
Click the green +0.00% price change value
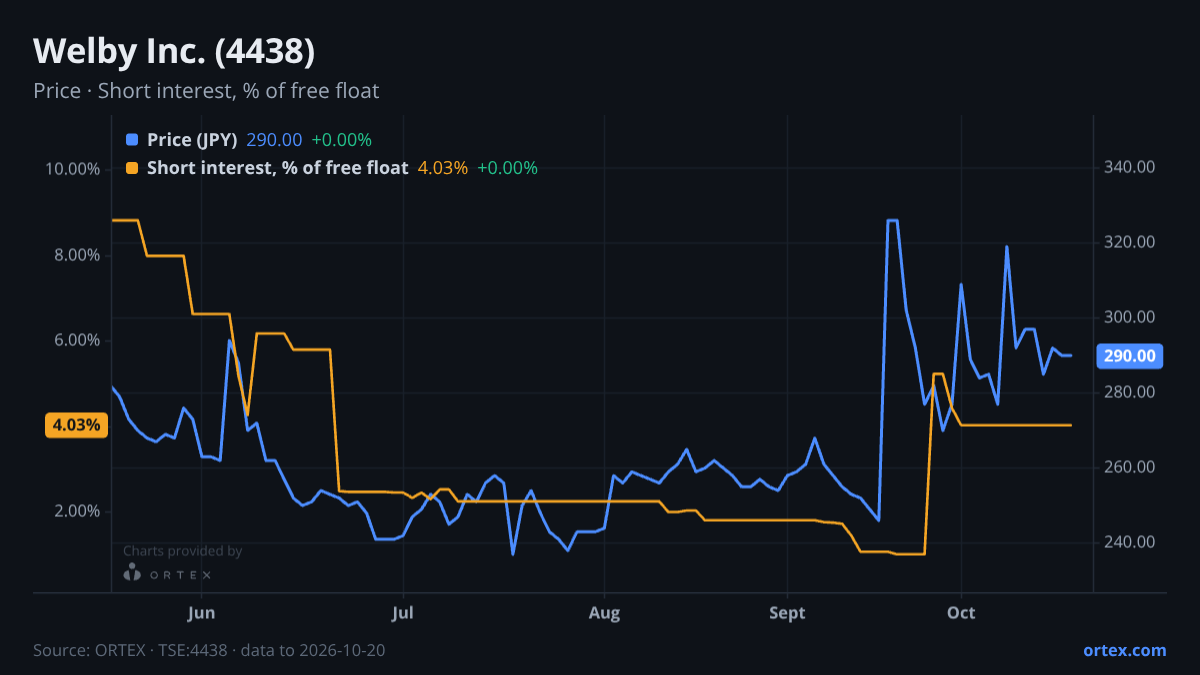(x=341, y=140)
